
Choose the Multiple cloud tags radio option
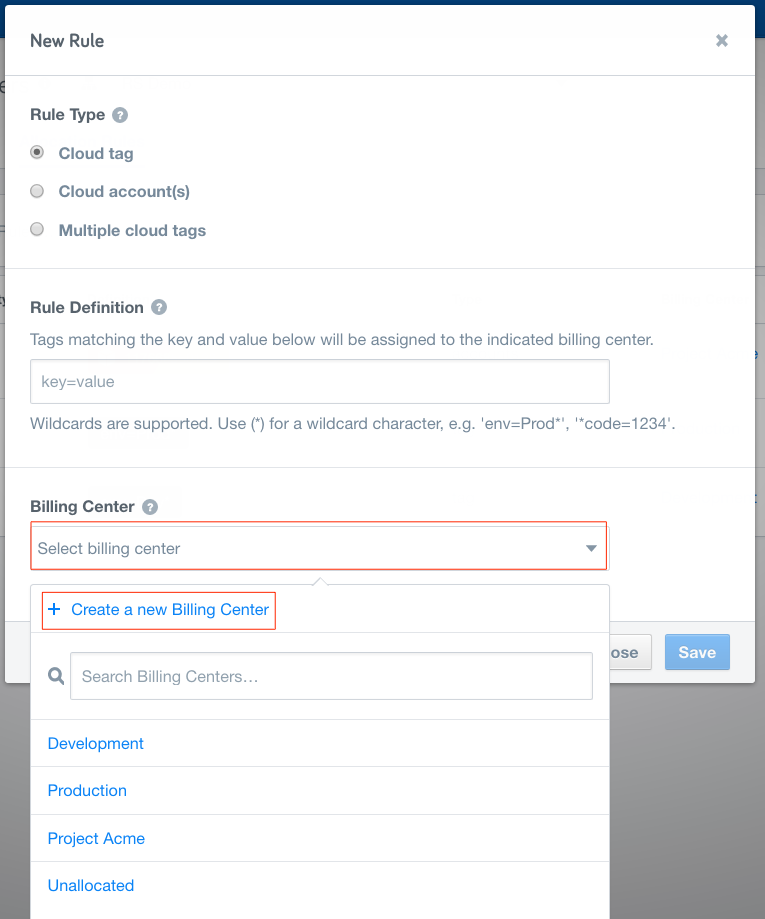pyautogui.click(x=37, y=229)
